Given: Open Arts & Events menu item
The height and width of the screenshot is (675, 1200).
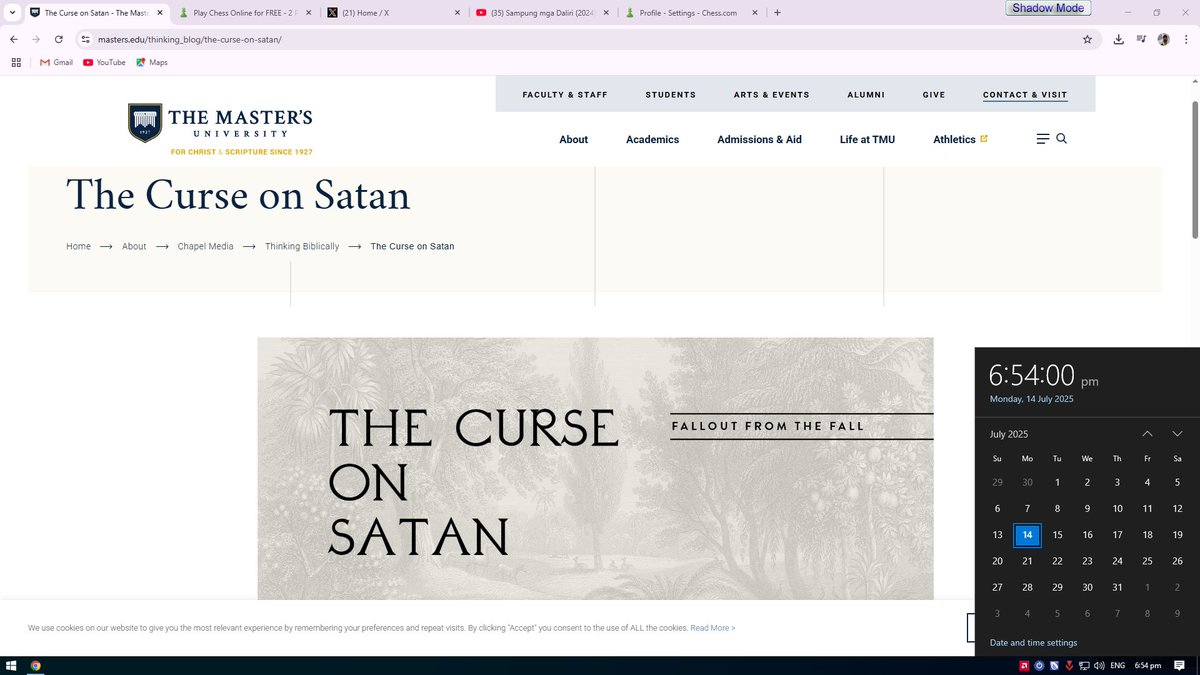Looking at the screenshot, I should tap(772, 95).
